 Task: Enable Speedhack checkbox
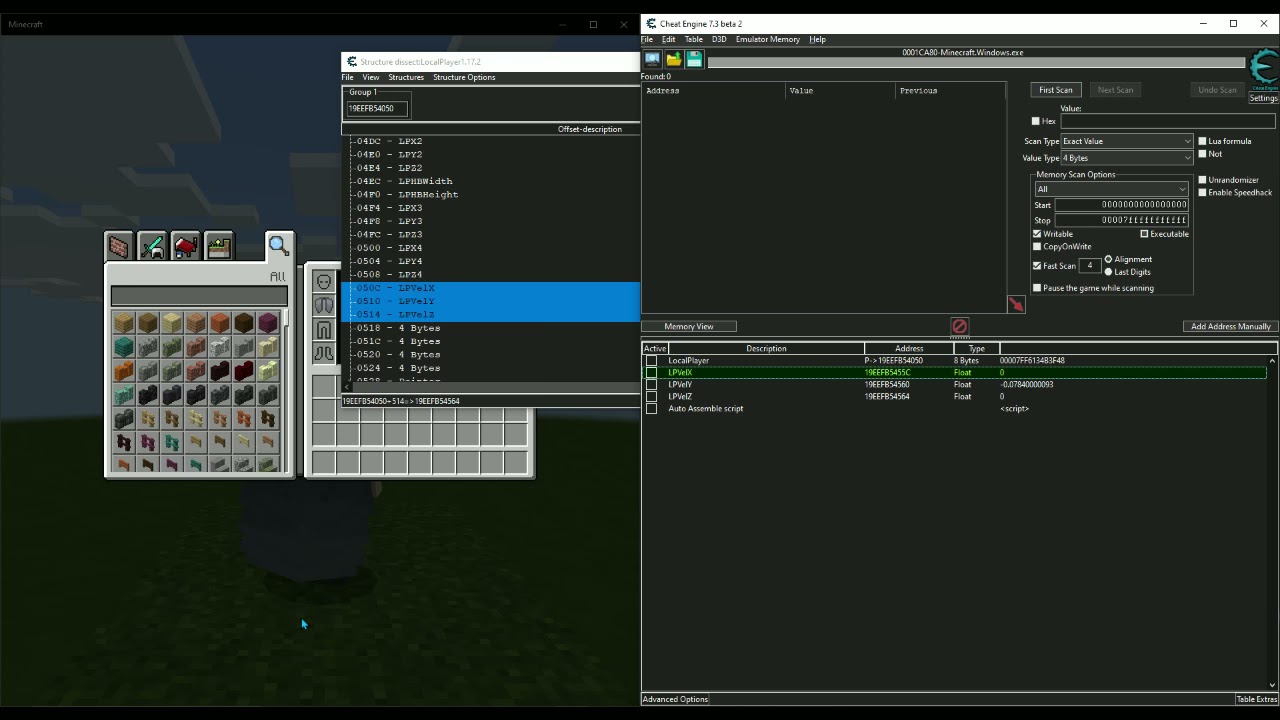[x=1202, y=192]
